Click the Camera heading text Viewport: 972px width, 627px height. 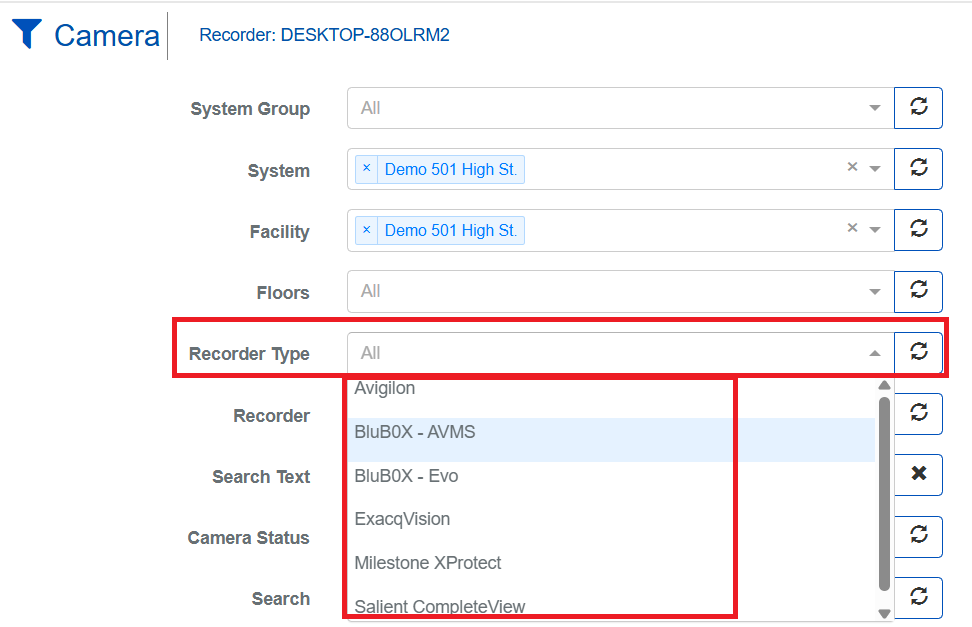[107, 35]
